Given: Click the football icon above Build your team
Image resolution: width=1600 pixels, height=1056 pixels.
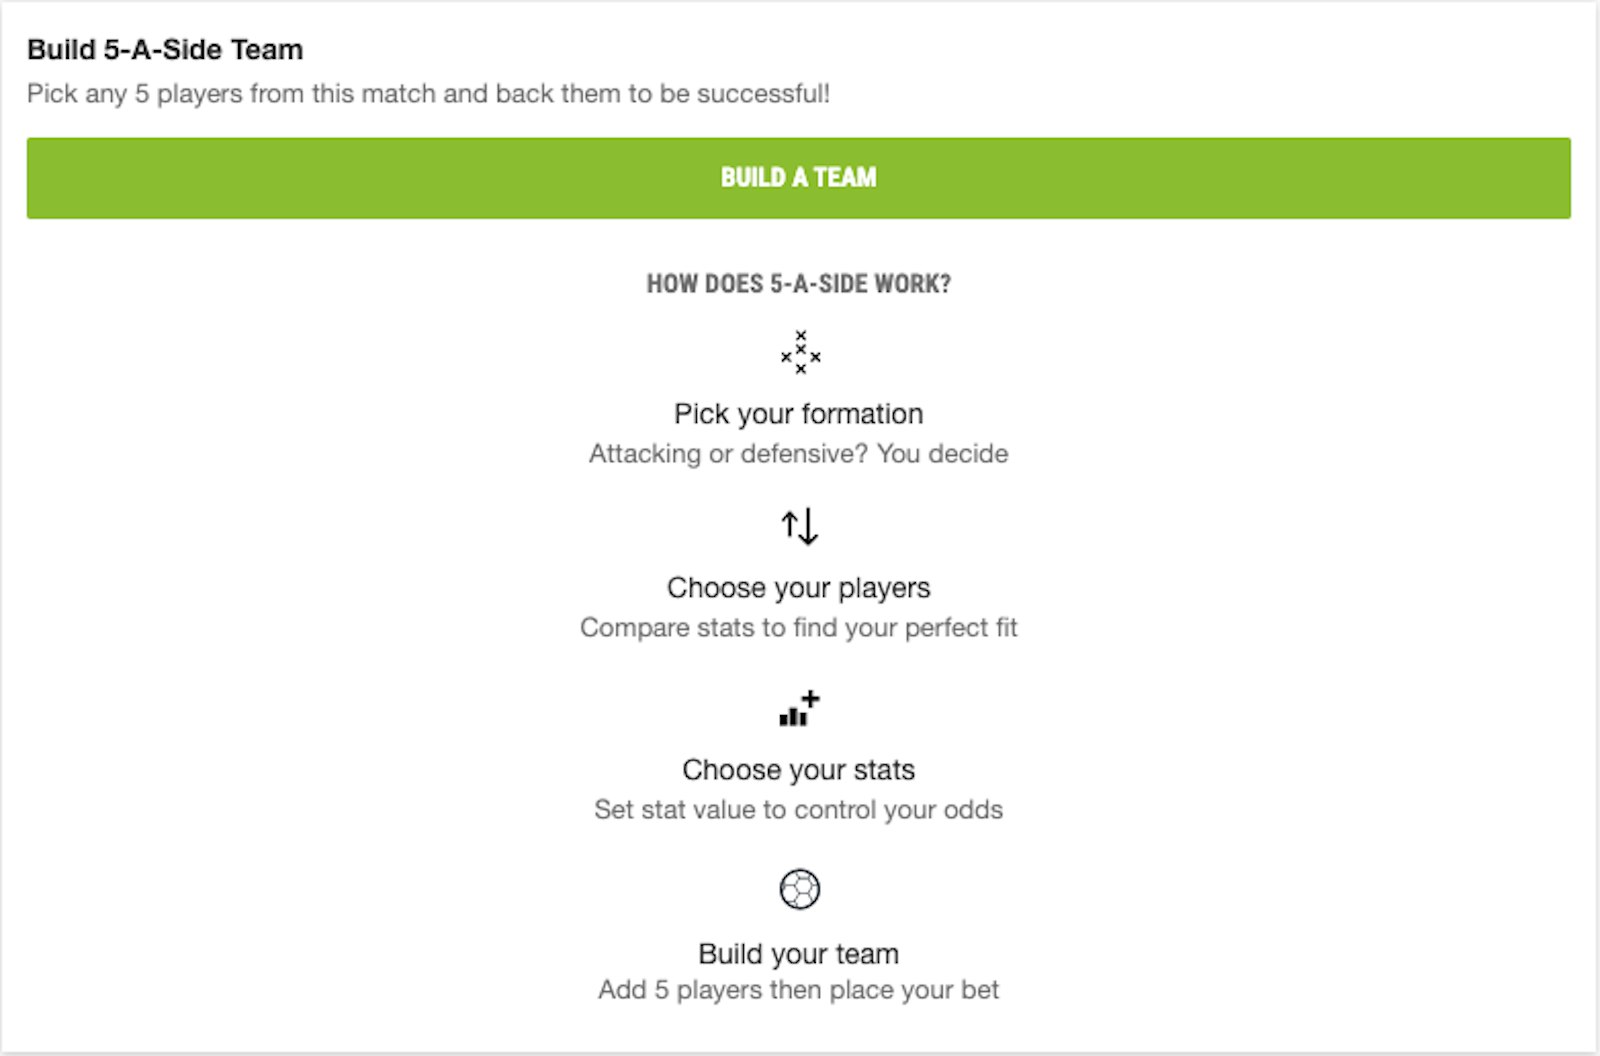Looking at the screenshot, I should pyautogui.click(x=799, y=889).
